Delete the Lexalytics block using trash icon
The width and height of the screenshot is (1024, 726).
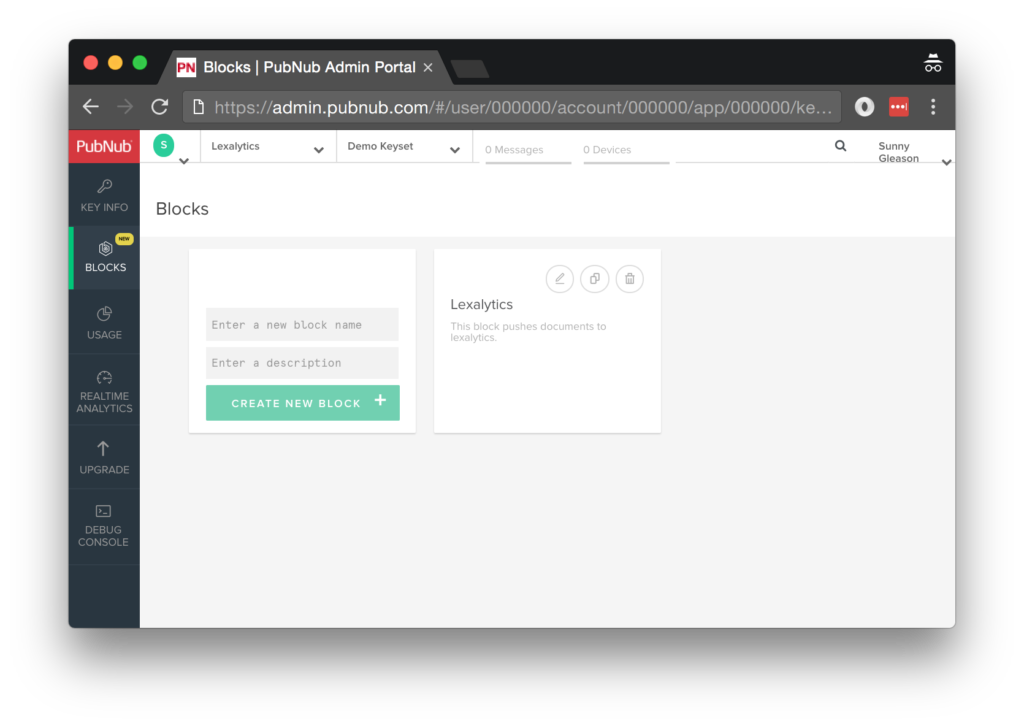pos(629,279)
